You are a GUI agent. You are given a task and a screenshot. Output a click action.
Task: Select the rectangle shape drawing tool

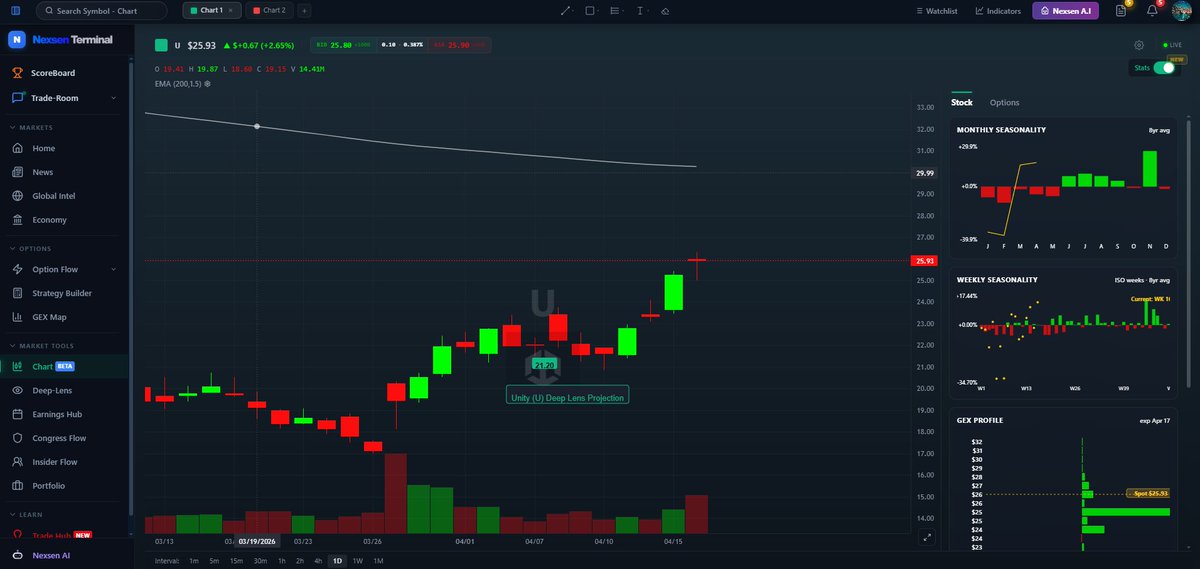[x=590, y=11]
